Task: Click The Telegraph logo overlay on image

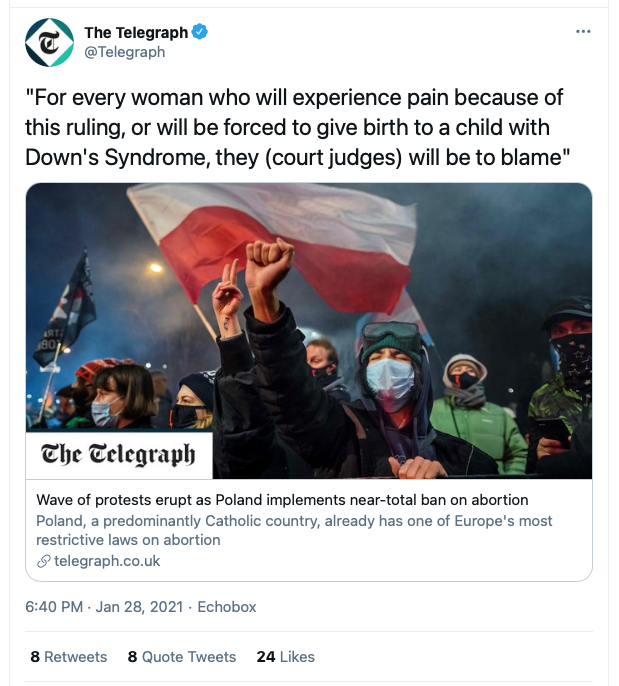Action: [x=119, y=455]
